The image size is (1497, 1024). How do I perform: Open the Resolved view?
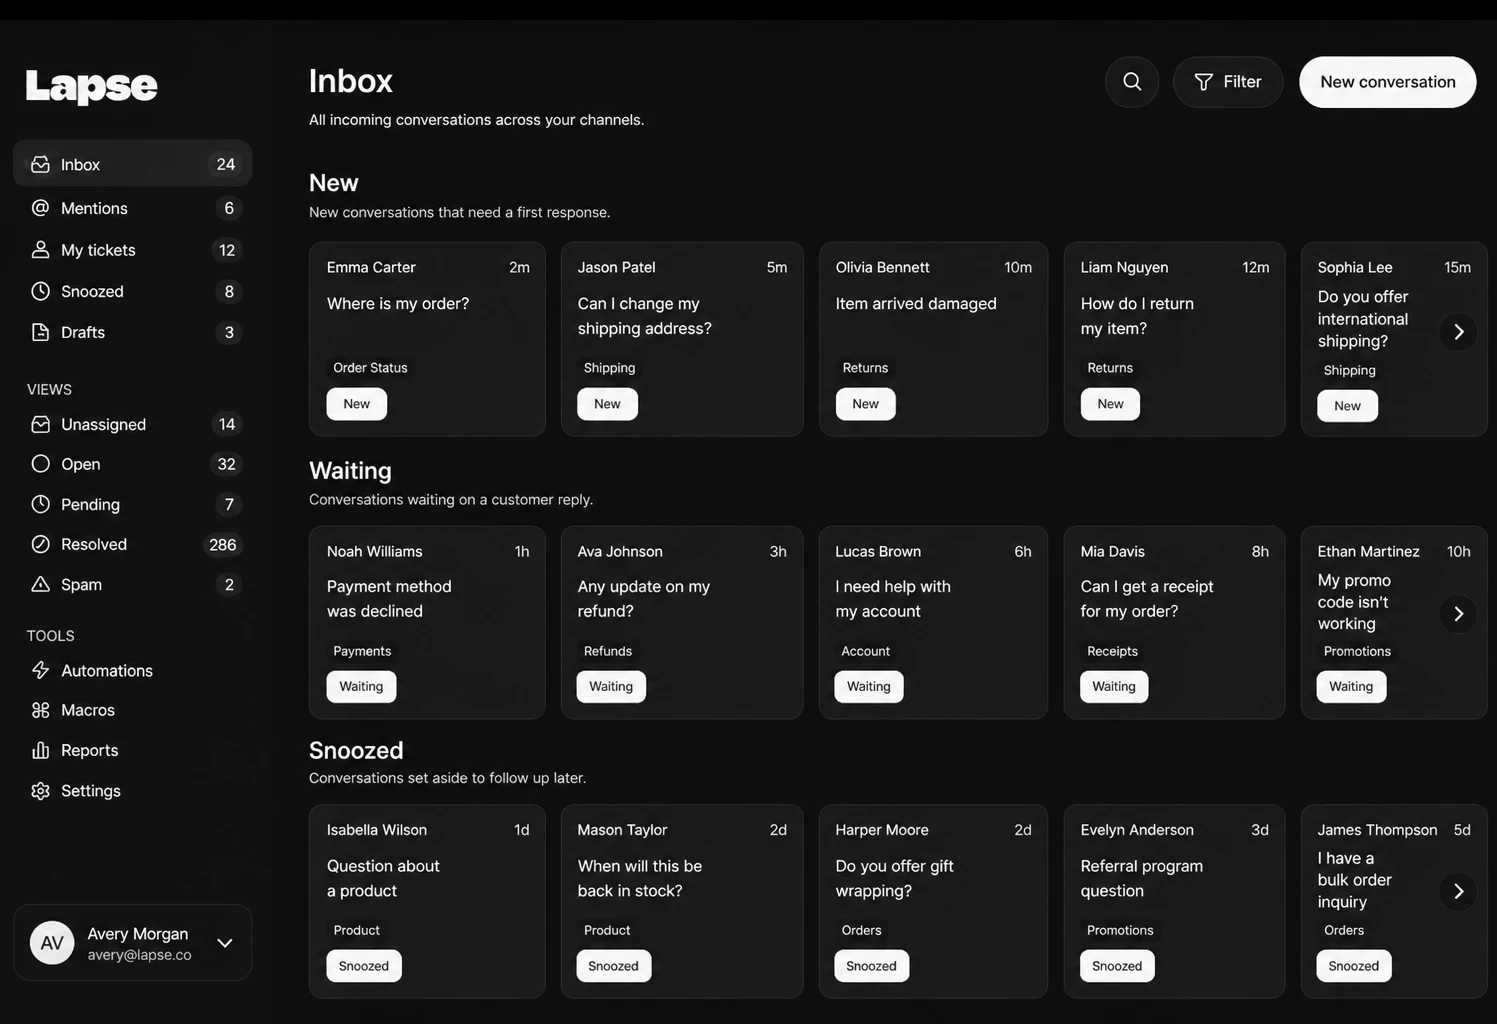132,544
